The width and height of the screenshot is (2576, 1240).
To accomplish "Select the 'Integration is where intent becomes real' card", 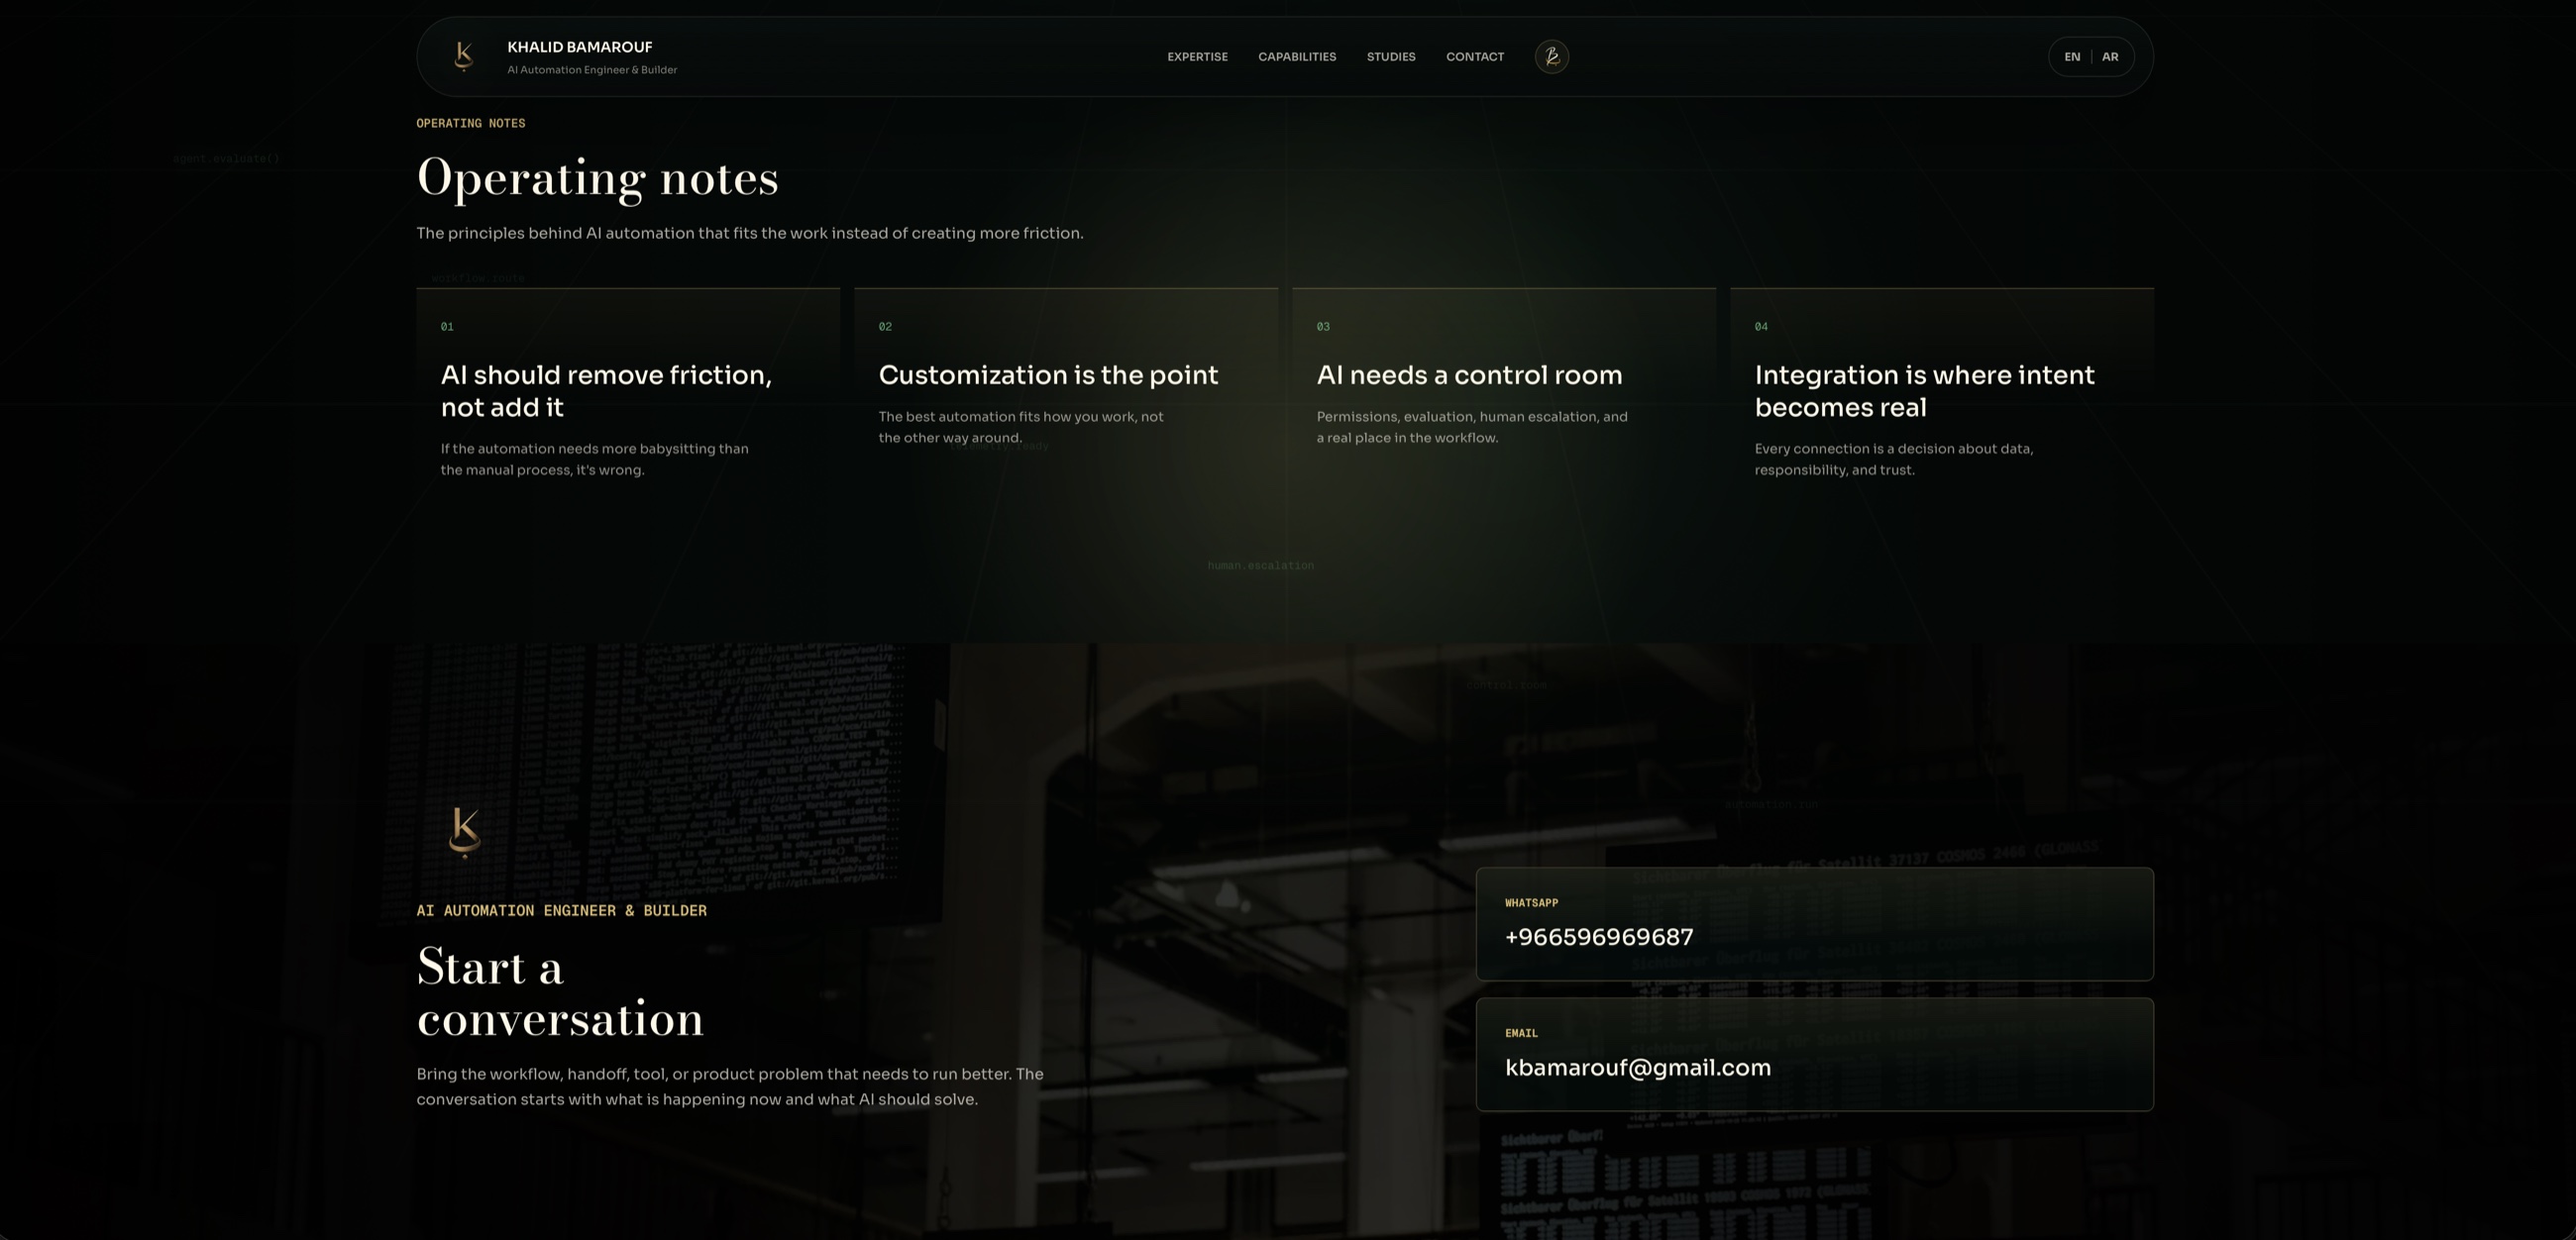I will pyautogui.click(x=1942, y=398).
